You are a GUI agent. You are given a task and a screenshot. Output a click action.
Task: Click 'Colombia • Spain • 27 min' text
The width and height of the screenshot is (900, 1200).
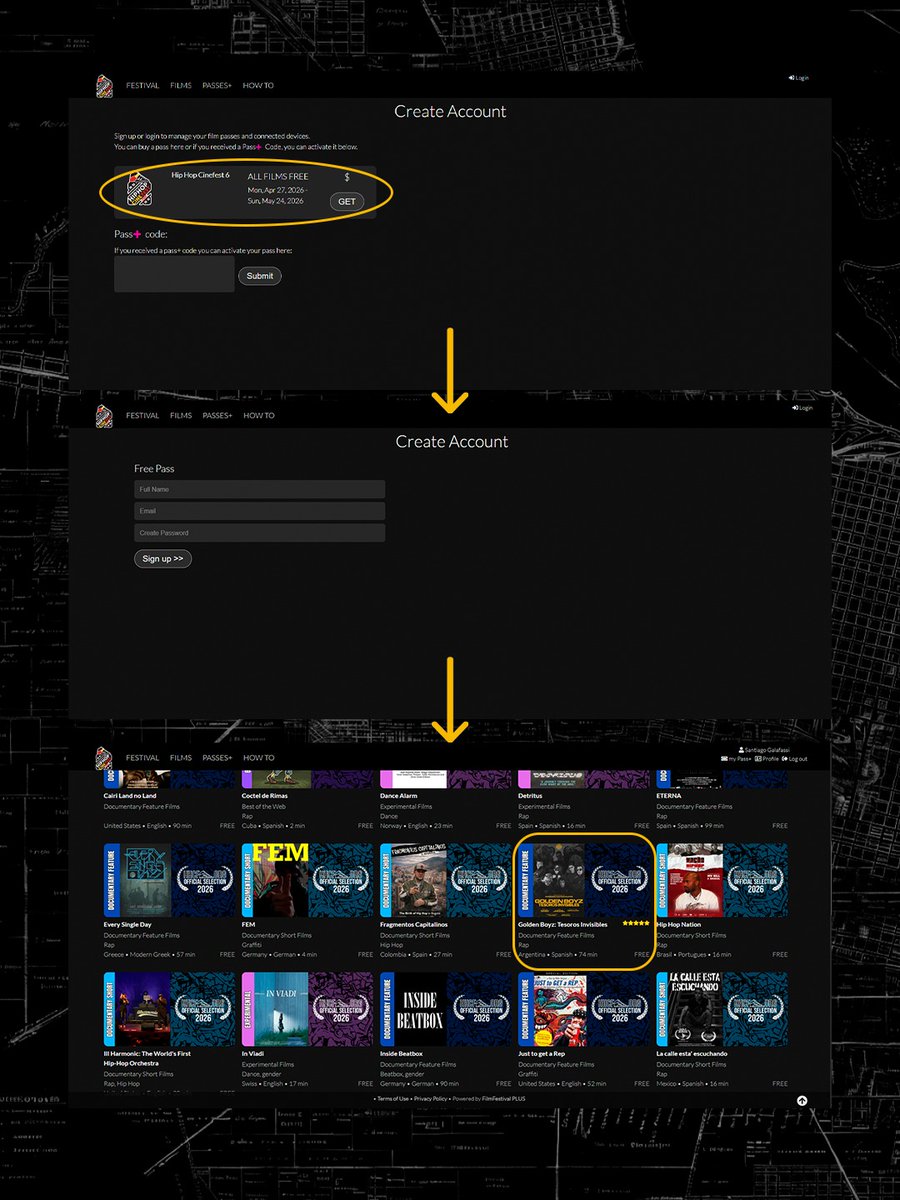(x=416, y=955)
